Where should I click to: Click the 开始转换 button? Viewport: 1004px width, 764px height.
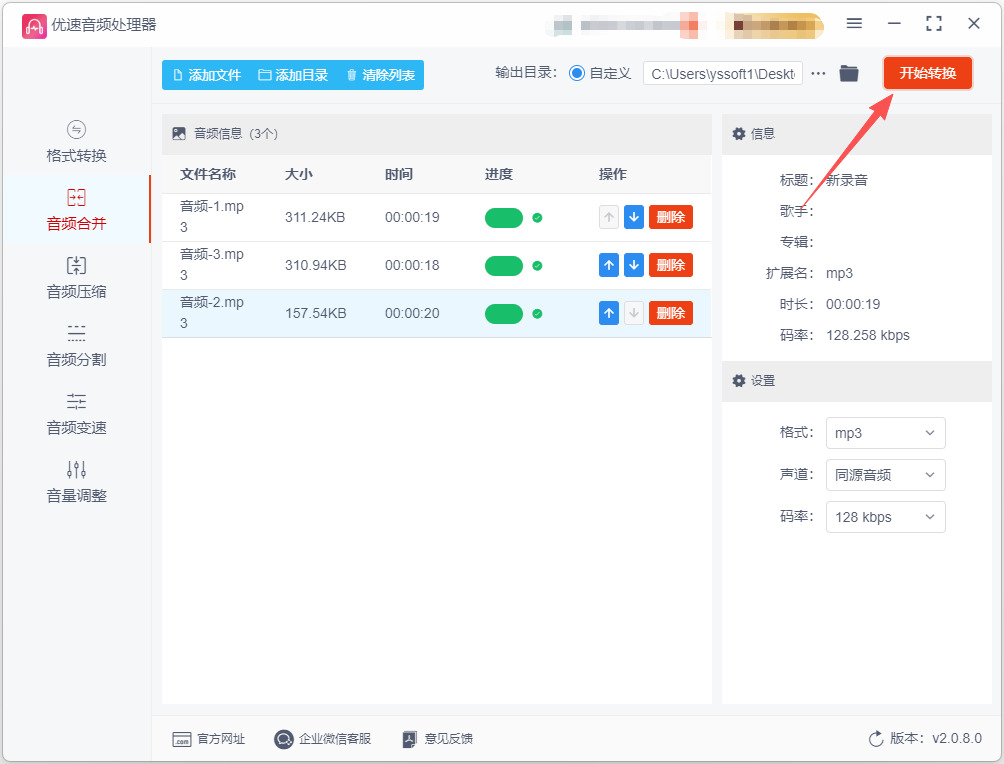click(927, 73)
